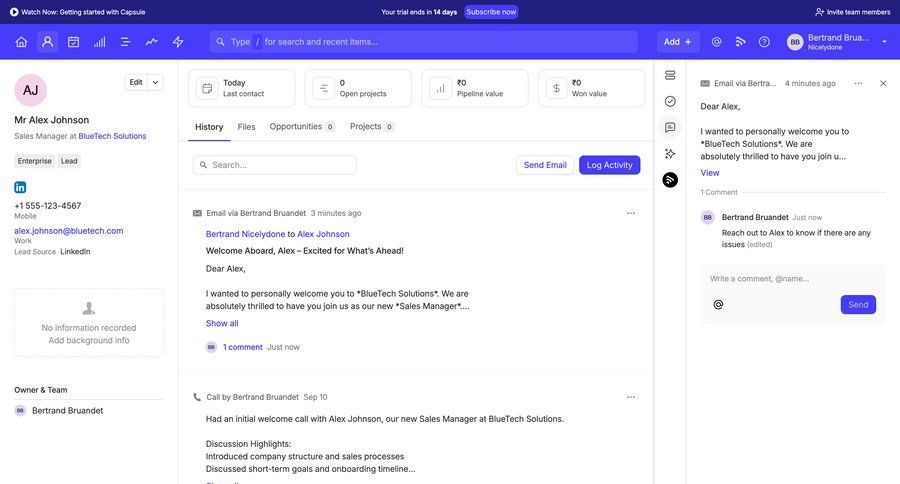
Task: Open the alex.johnson@bluetech.com email link
Action: [68, 231]
